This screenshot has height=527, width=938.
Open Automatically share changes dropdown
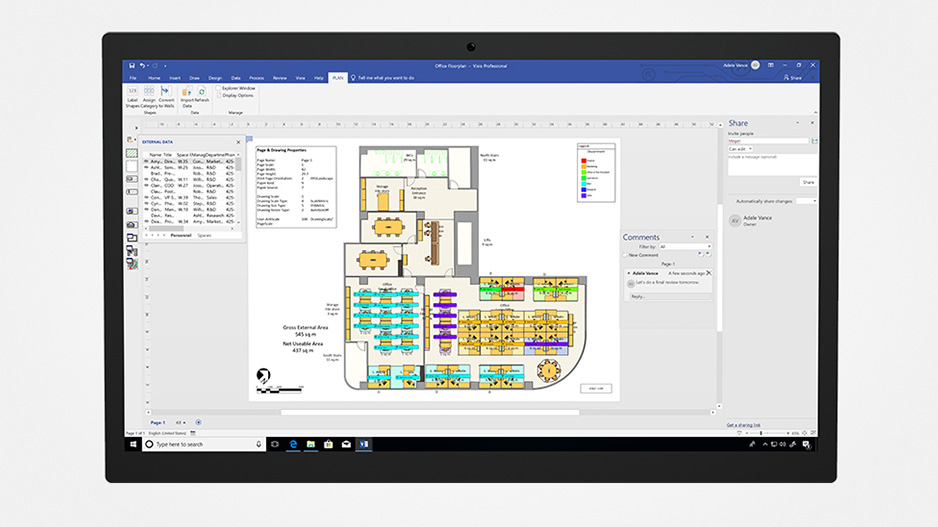[x=813, y=201]
